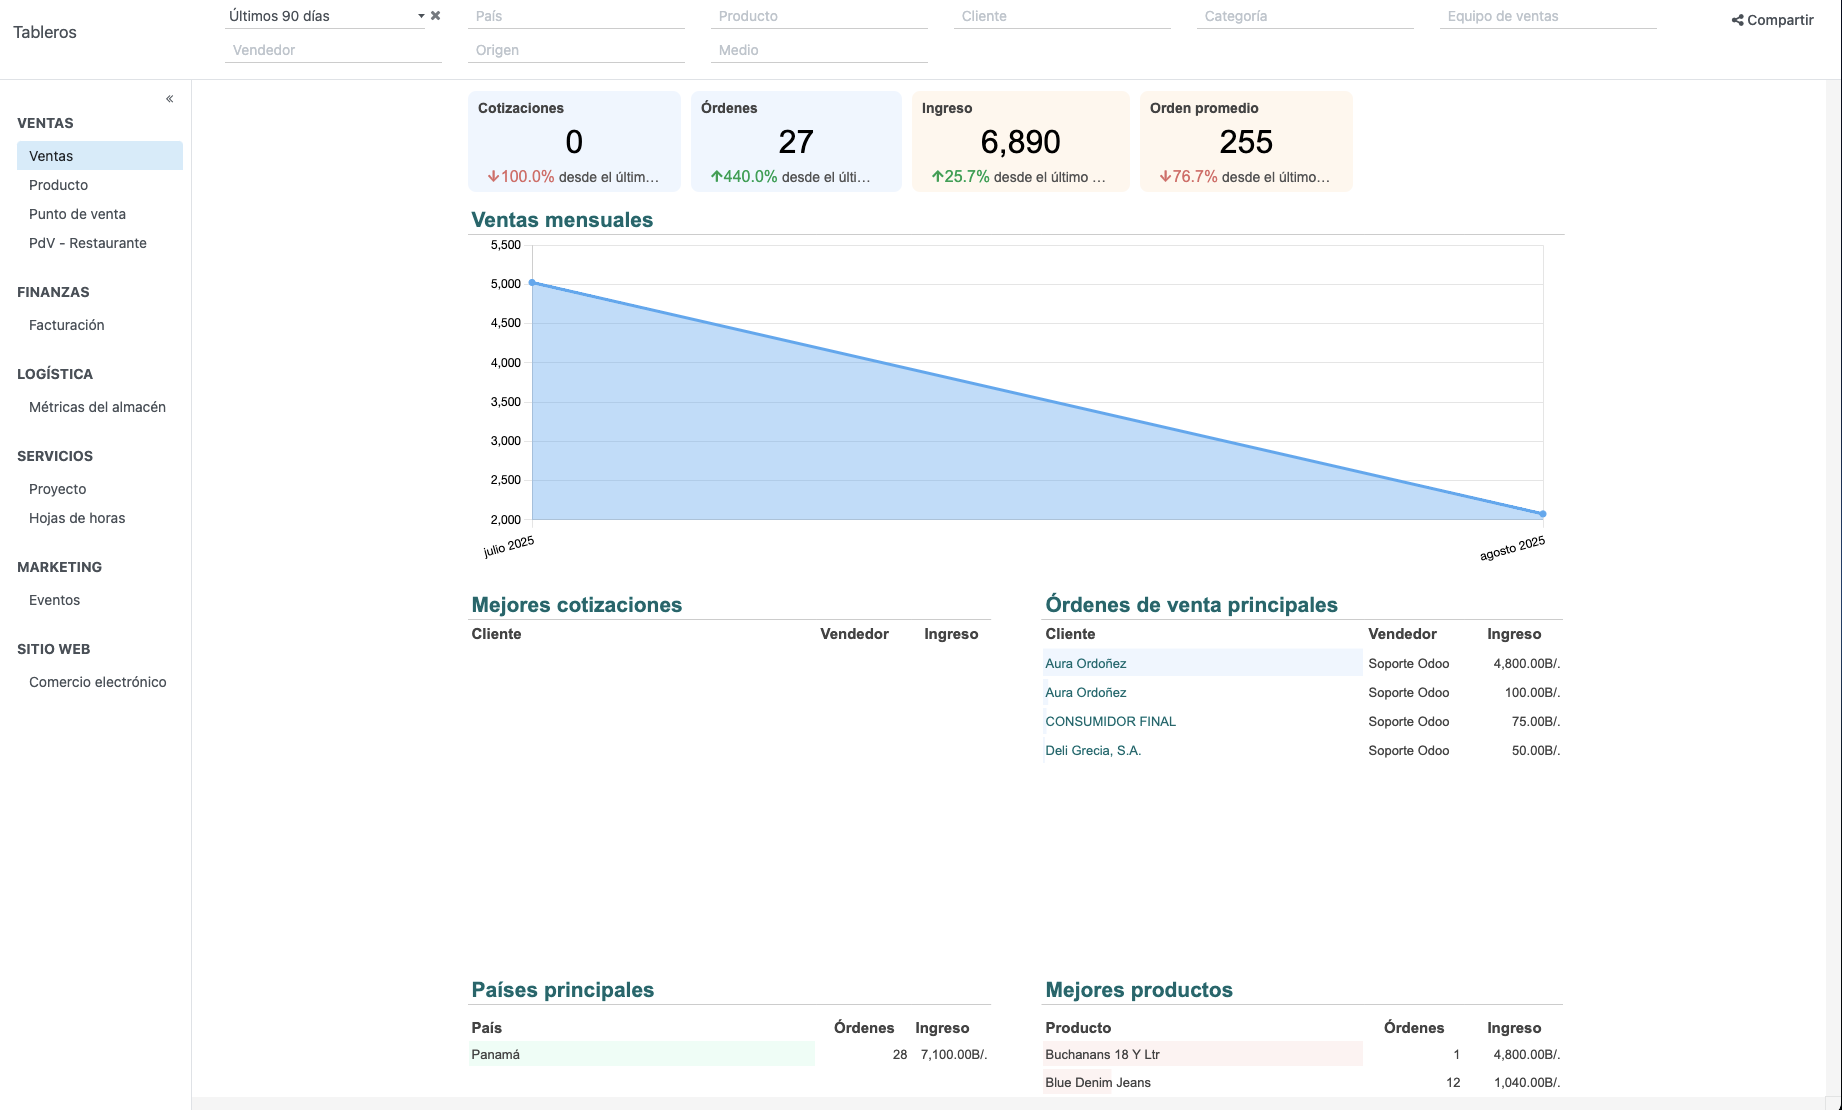The width and height of the screenshot is (1842, 1110).
Task: Select Comercio electrónico in sidebar
Action: click(x=97, y=682)
